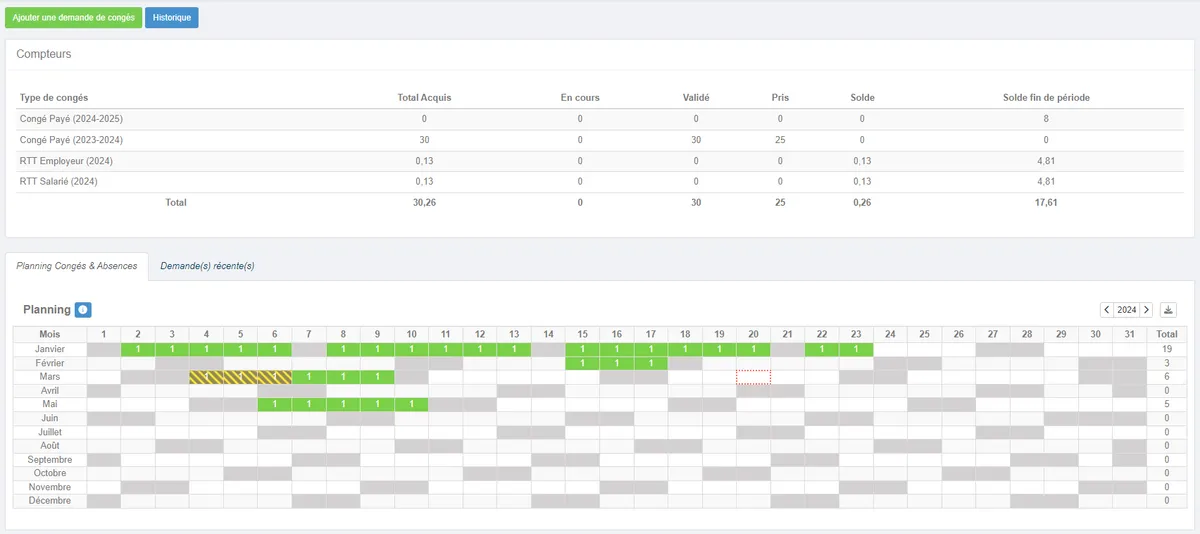Open the Demande(s) récente(s) tab

click(207, 266)
